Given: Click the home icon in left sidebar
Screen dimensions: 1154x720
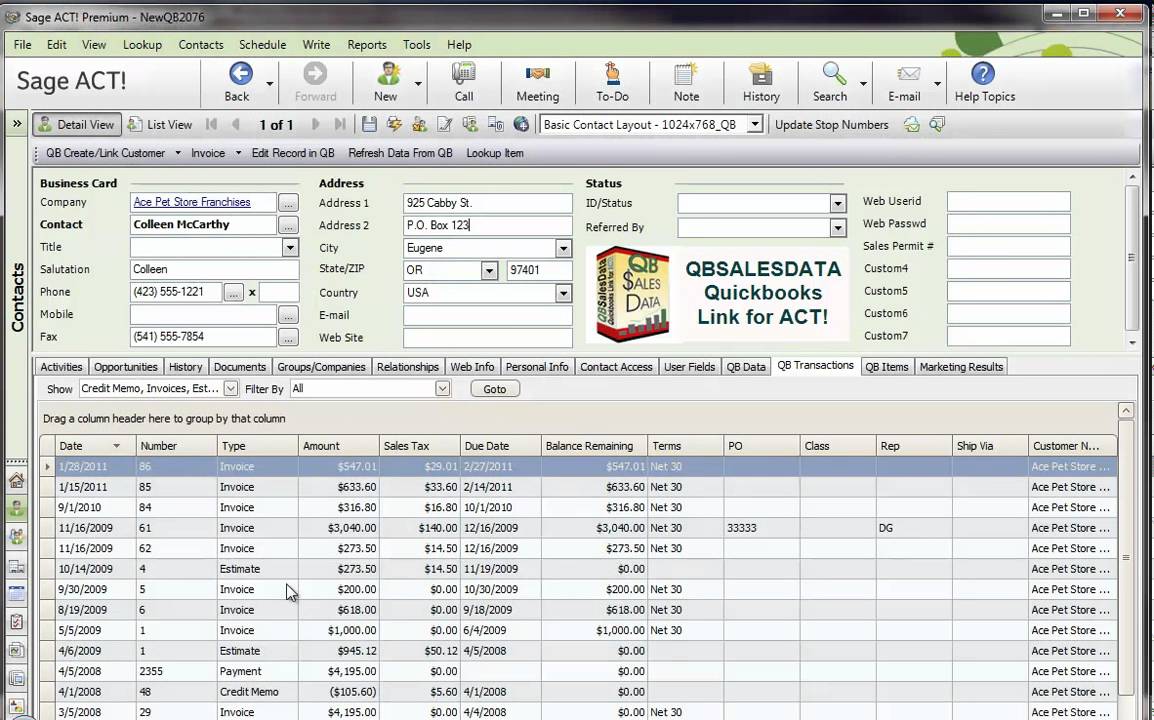Looking at the screenshot, I should (16, 481).
